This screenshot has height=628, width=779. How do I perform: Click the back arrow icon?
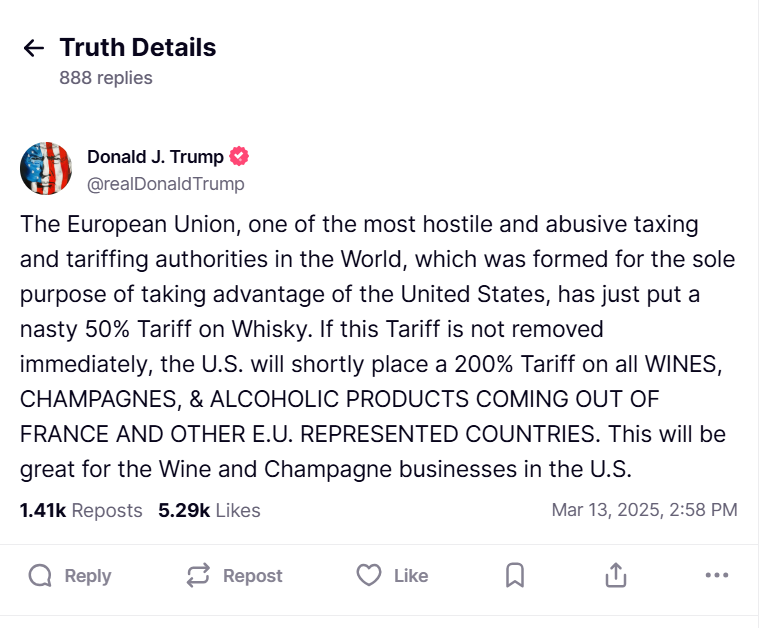pyautogui.click(x=34, y=48)
